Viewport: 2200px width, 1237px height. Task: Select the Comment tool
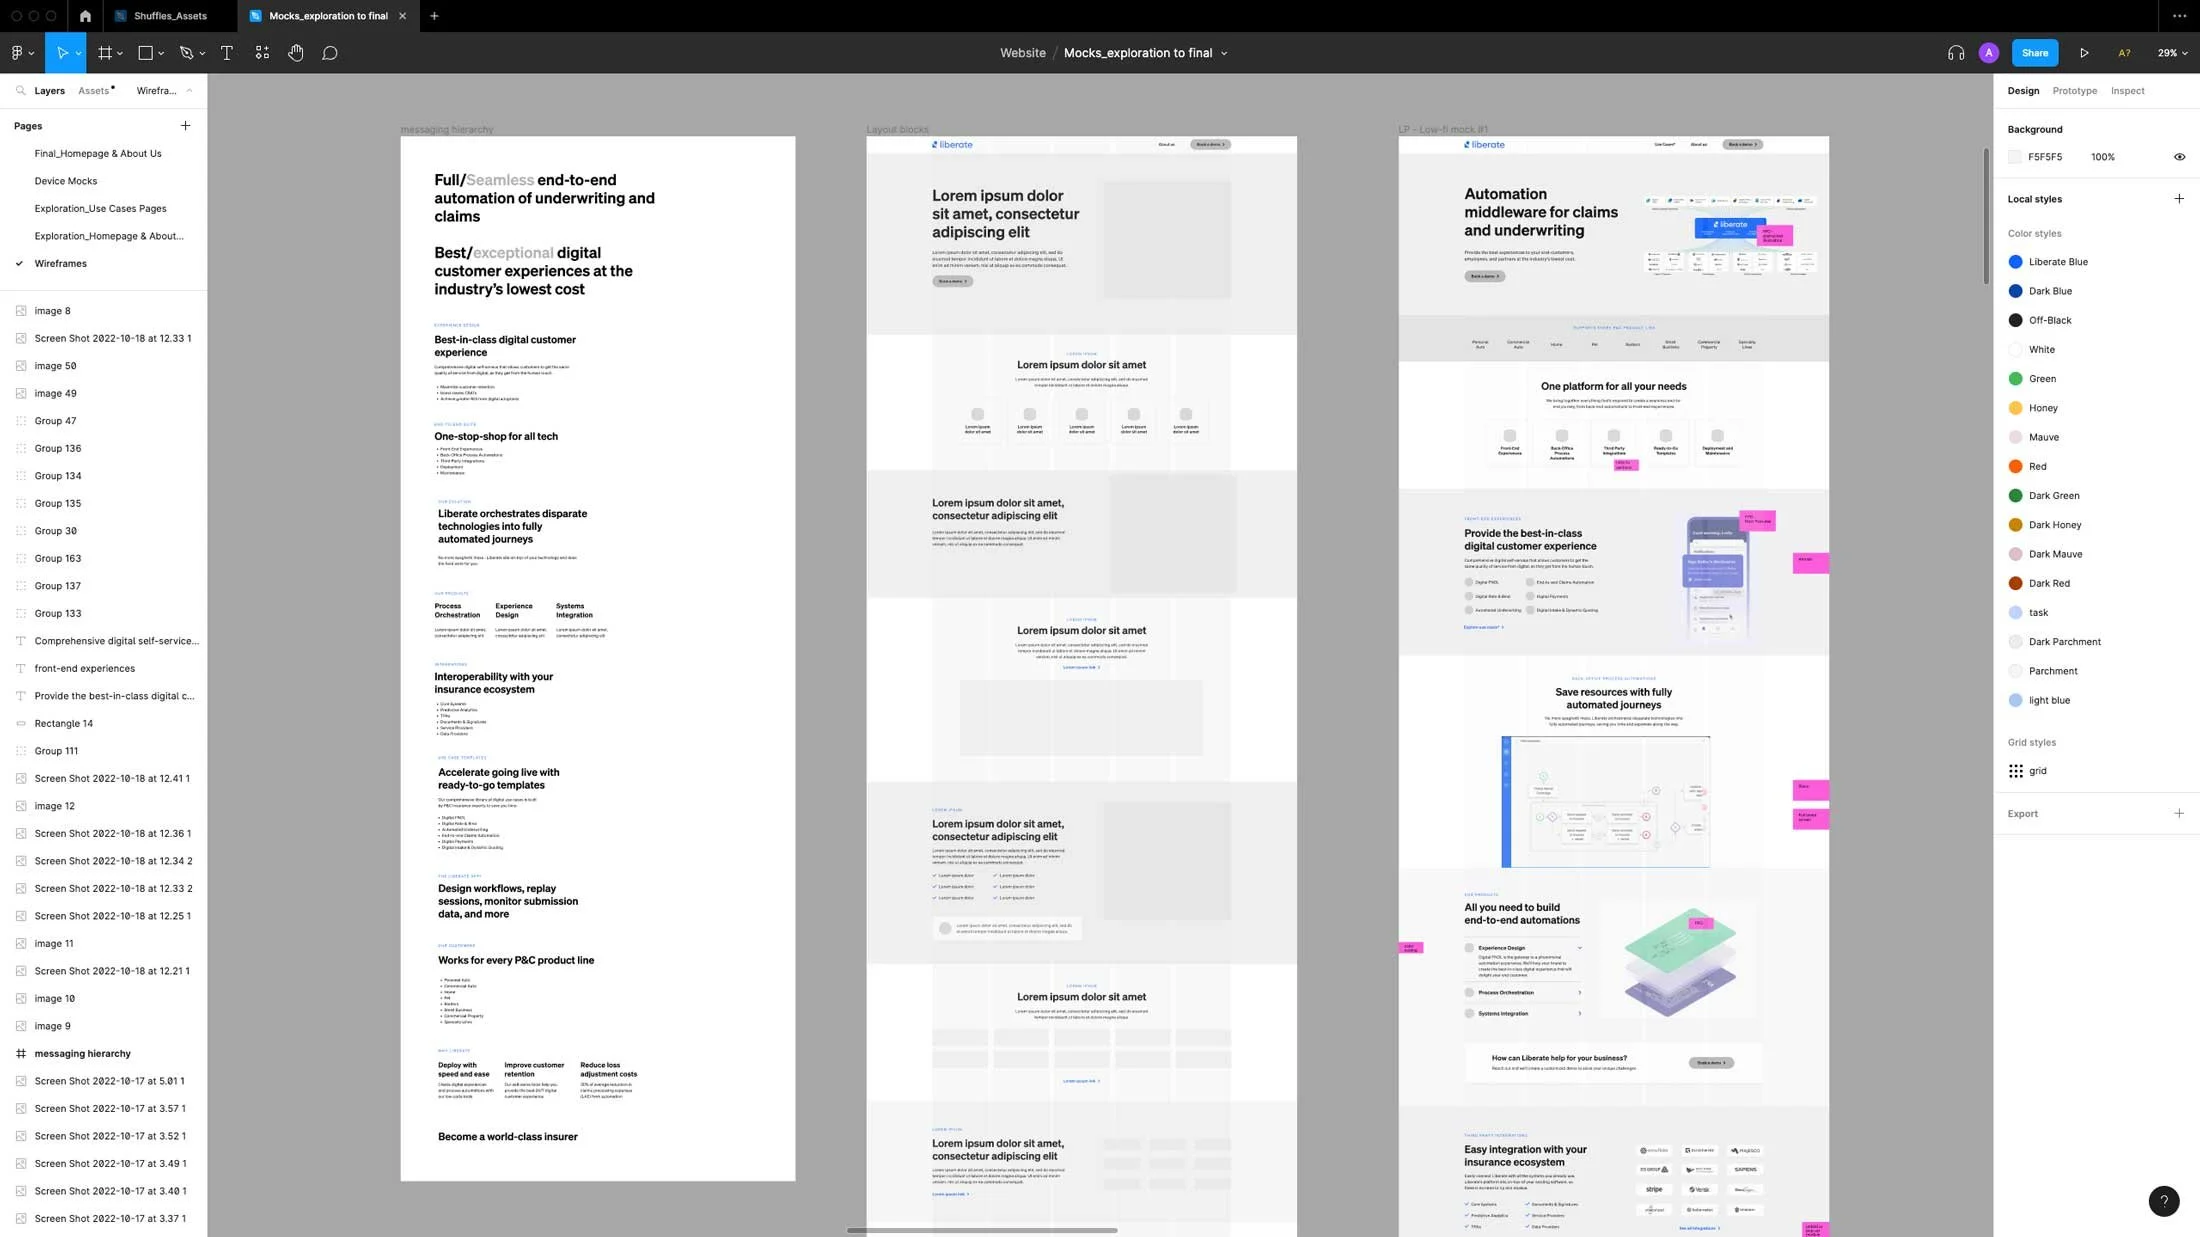(330, 53)
